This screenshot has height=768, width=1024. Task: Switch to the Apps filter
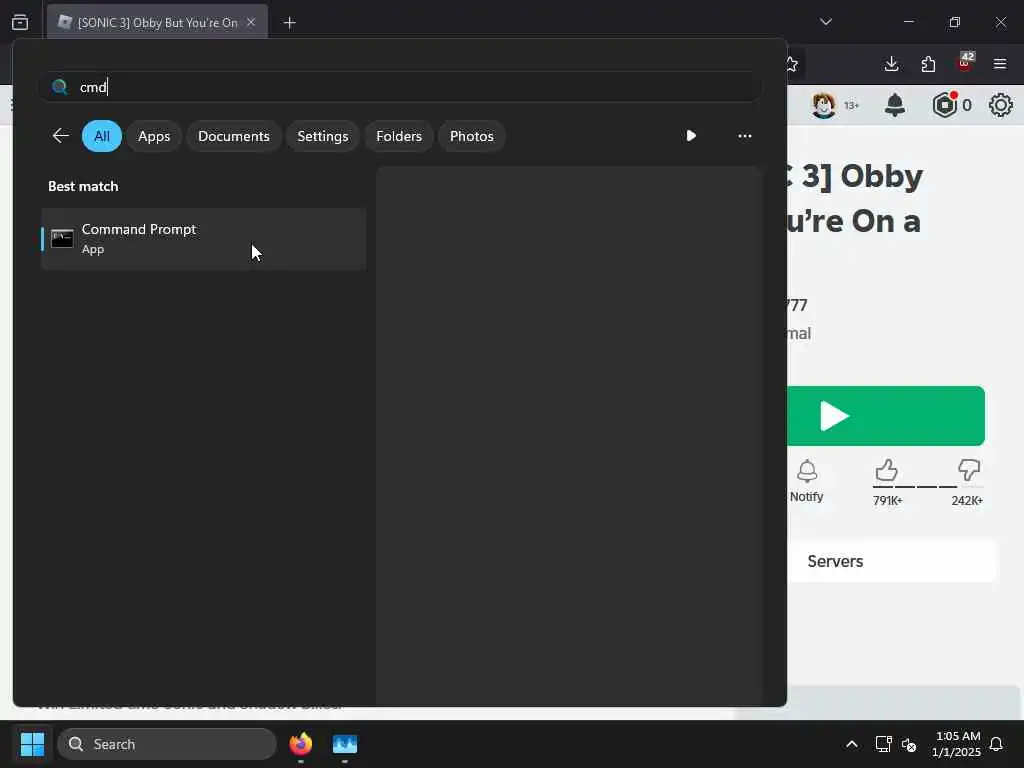[154, 136]
